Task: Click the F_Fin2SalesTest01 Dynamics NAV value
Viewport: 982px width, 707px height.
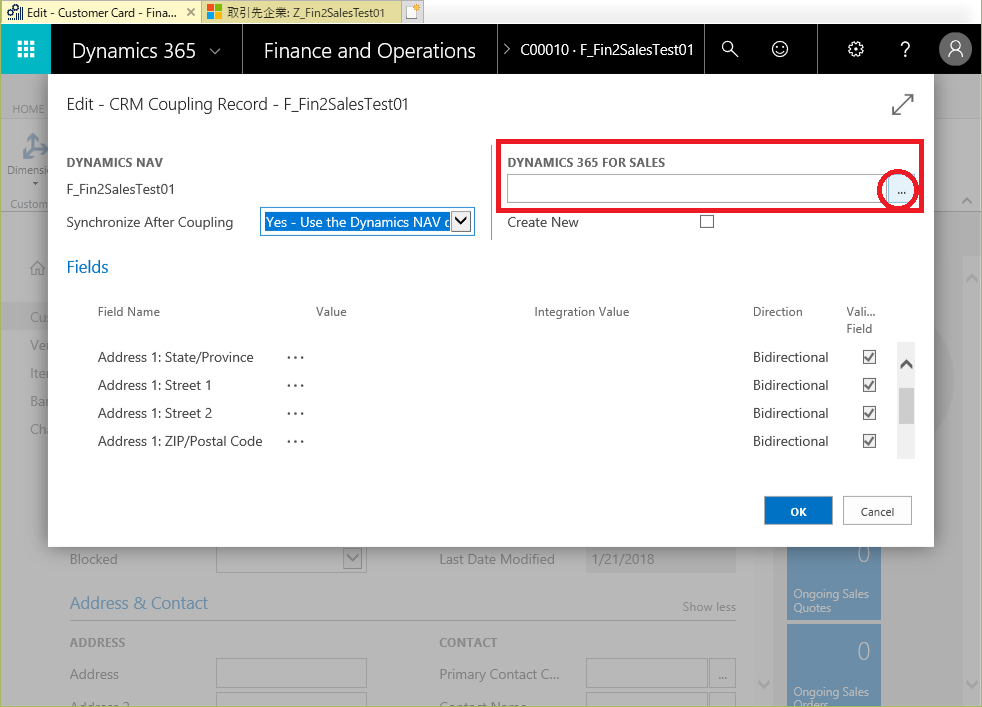Action: pyautogui.click(x=120, y=189)
